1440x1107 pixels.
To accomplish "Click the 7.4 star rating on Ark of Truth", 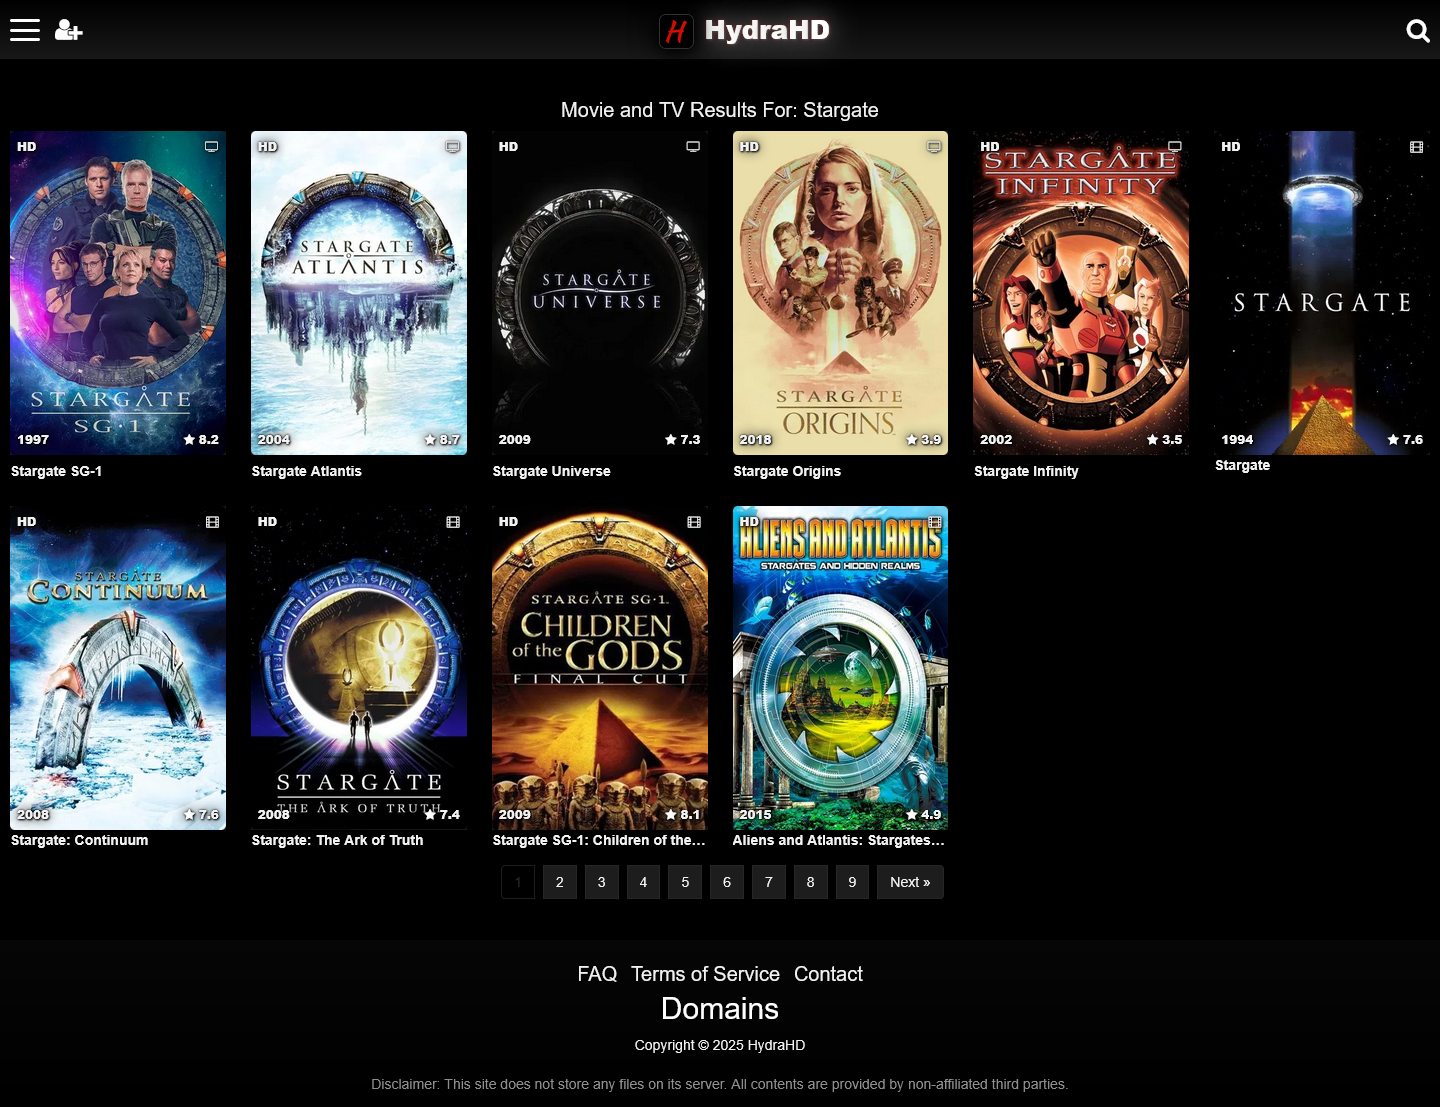I will point(442,814).
